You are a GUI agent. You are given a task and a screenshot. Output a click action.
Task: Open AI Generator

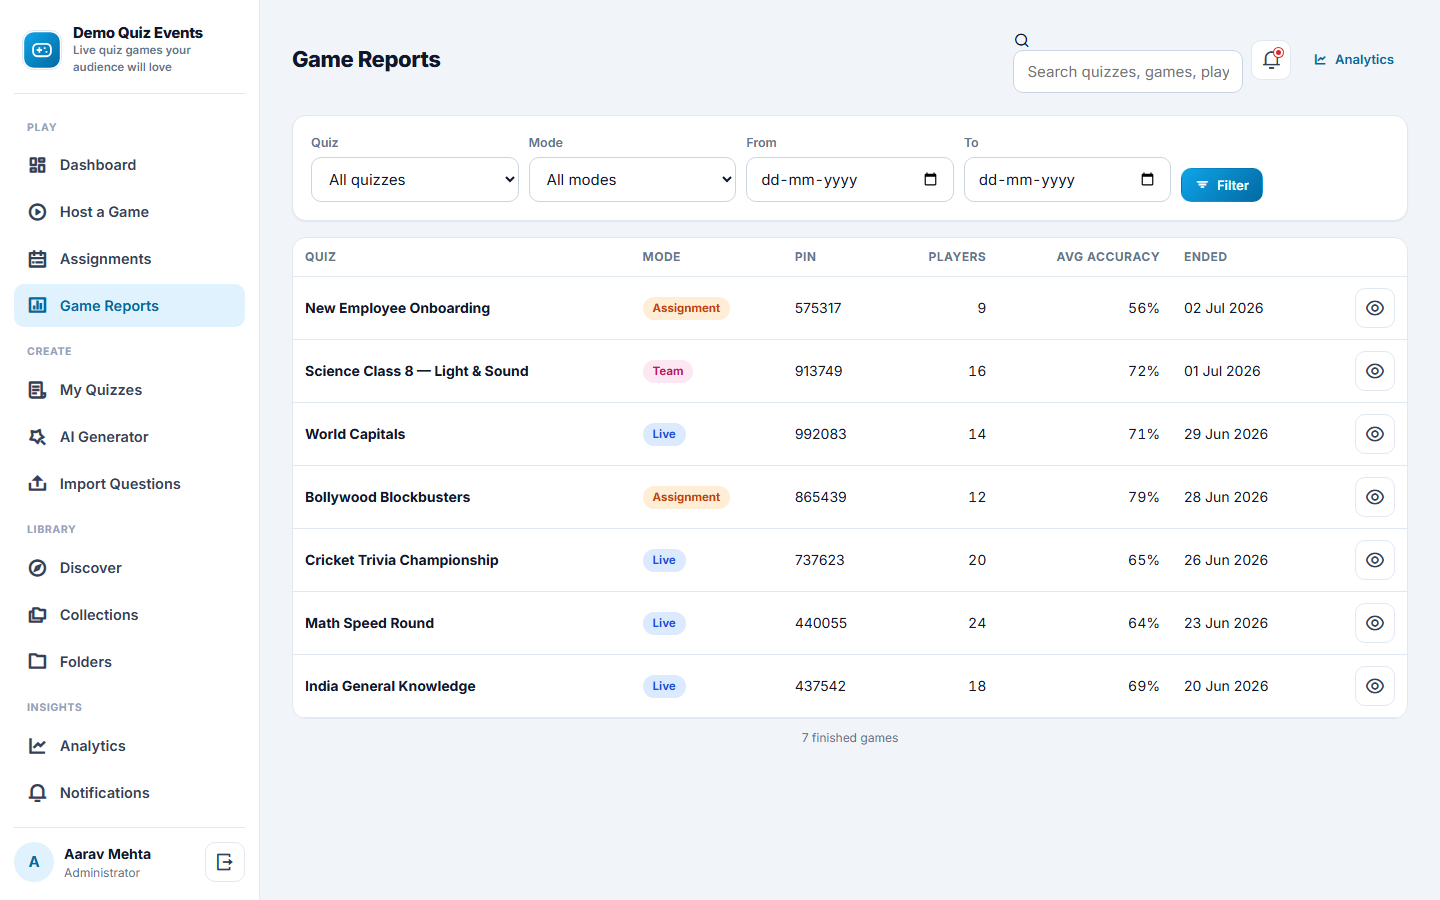pyautogui.click(x=129, y=437)
